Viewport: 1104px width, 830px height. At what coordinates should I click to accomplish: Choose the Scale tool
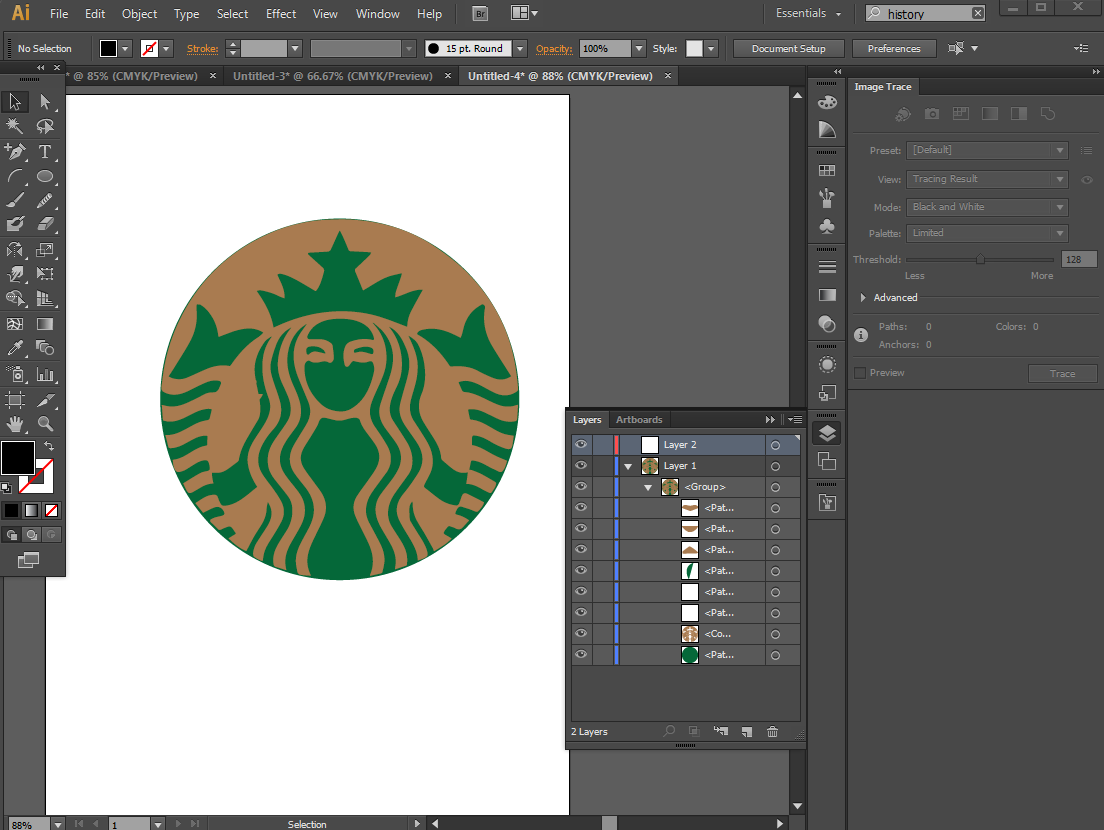45,250
